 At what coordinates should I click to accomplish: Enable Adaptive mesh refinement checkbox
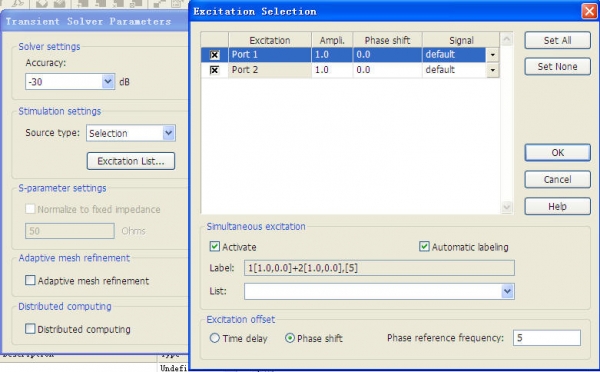click(x=30, y=280)
